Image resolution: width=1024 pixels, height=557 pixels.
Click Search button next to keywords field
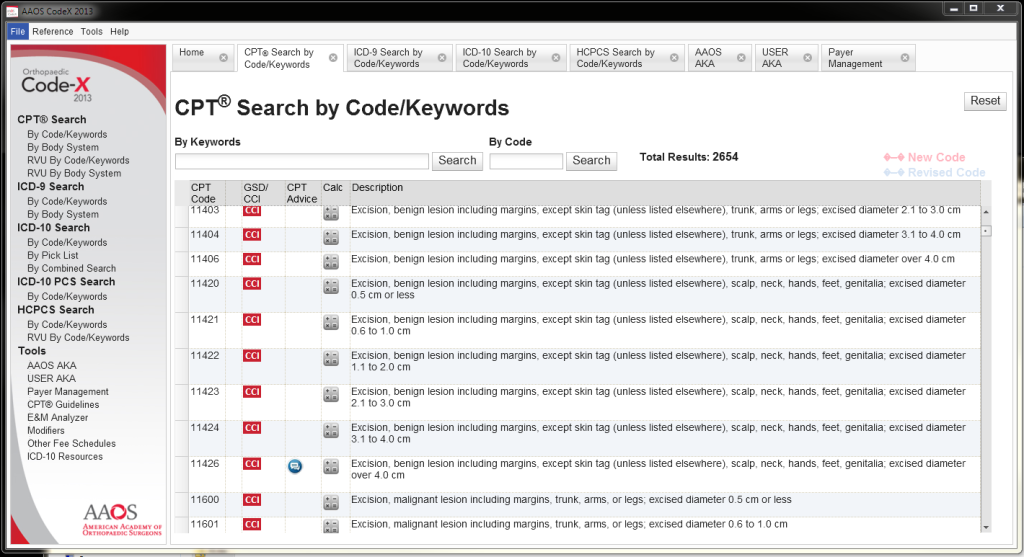tap(457, 161)
